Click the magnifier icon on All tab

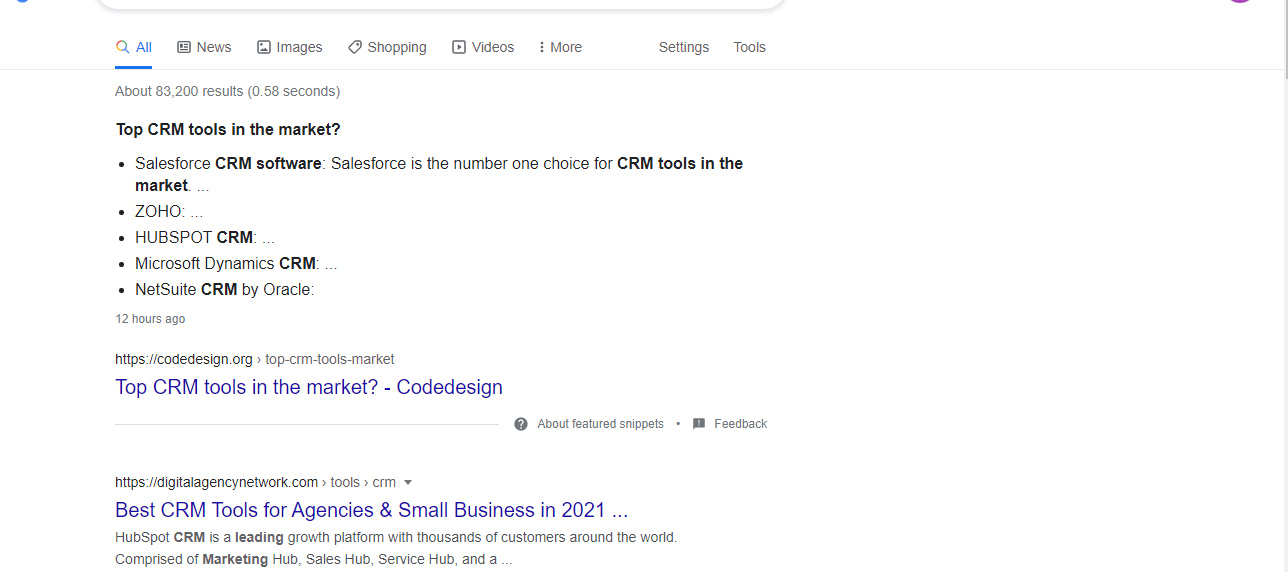(x=123, y=47)
